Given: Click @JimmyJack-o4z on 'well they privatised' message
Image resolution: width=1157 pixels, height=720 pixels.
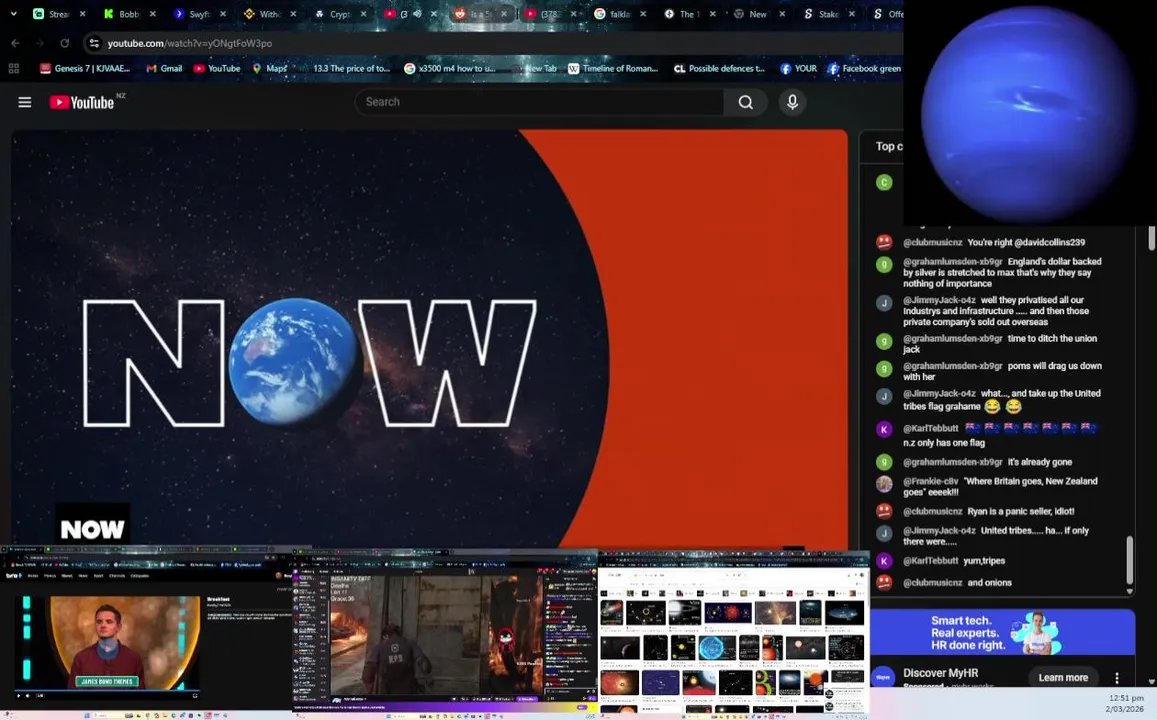Looking at the screenshot, I should click(x=939, y=300).
